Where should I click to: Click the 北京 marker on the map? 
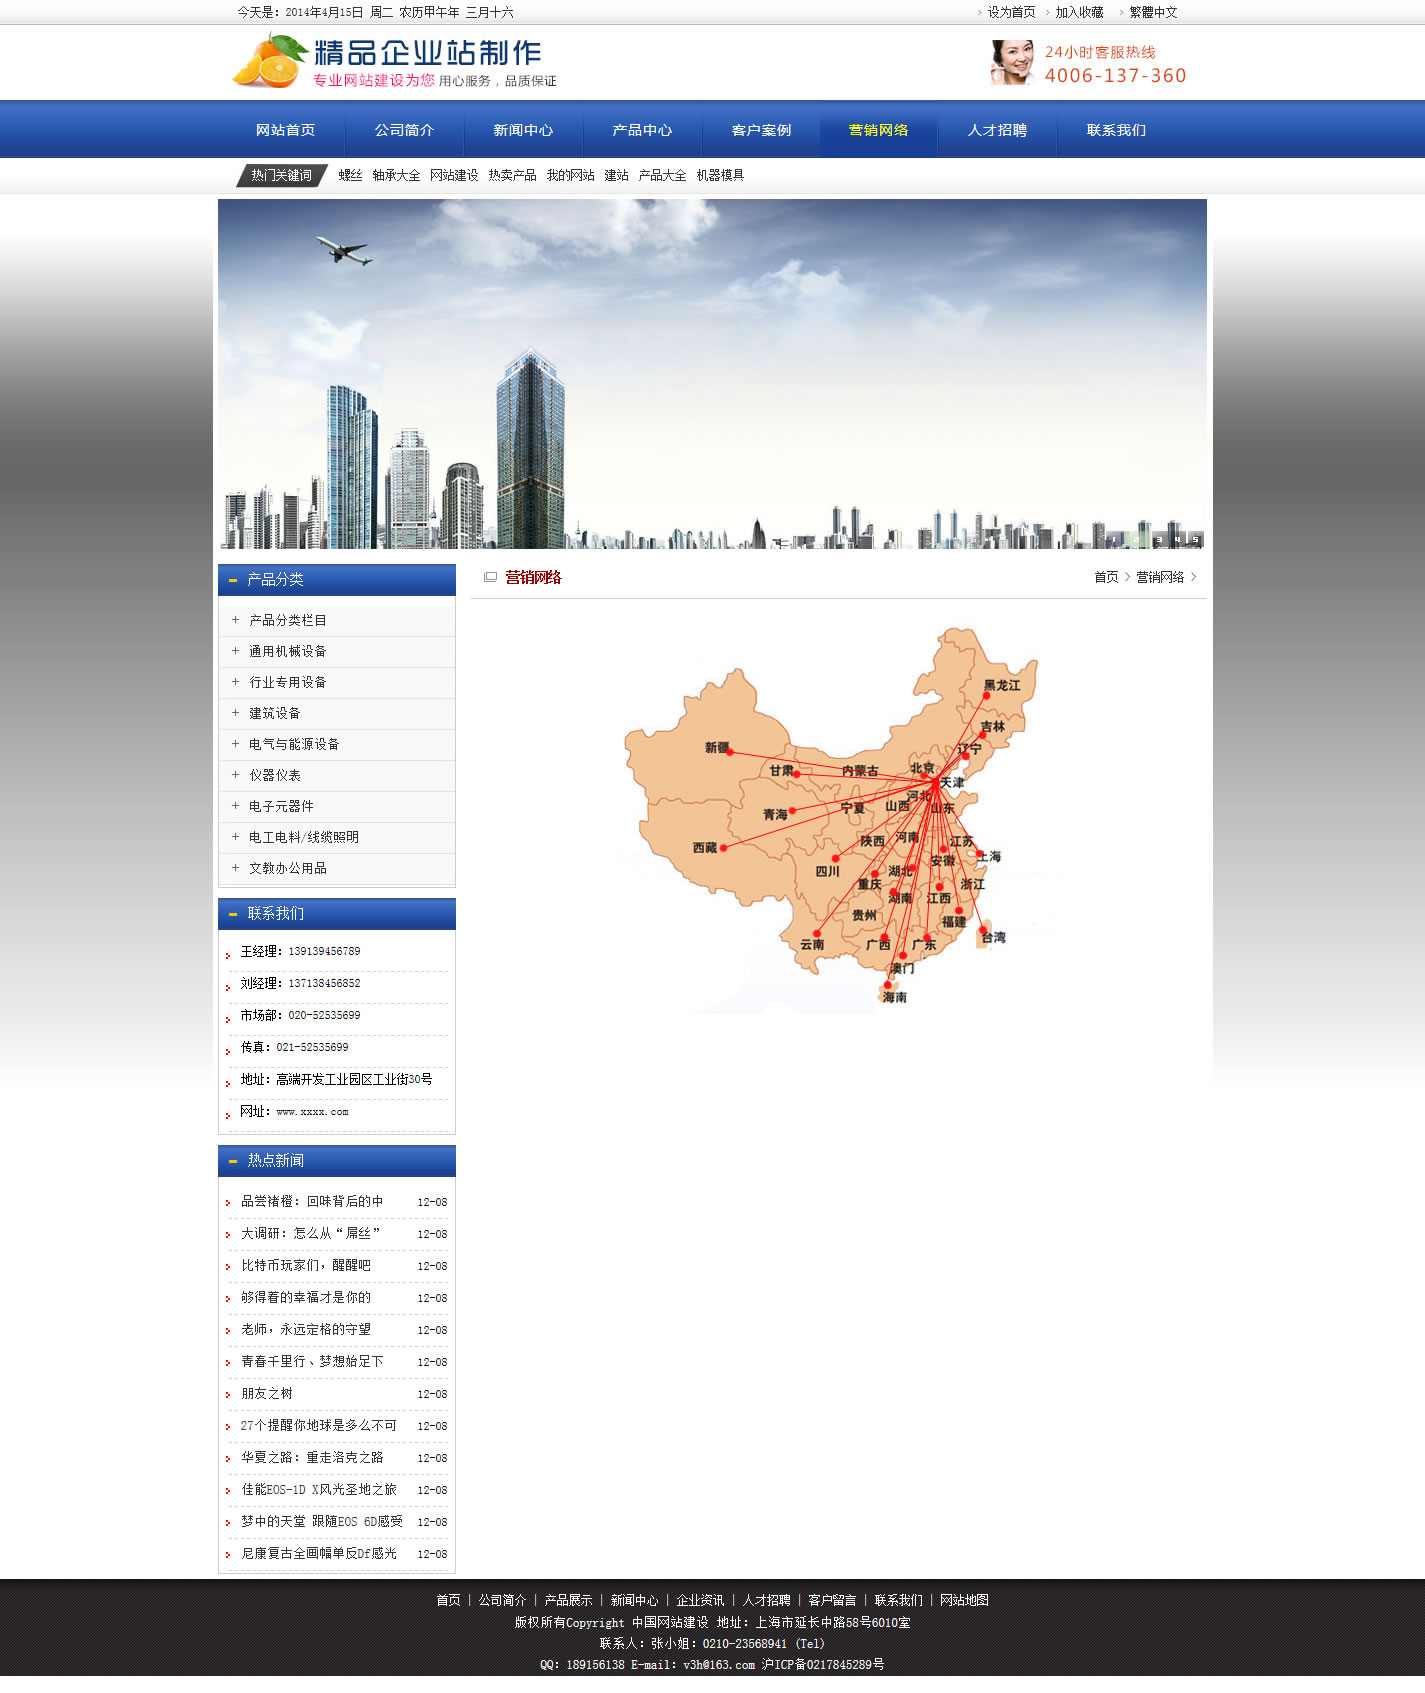tap(925, 775)
